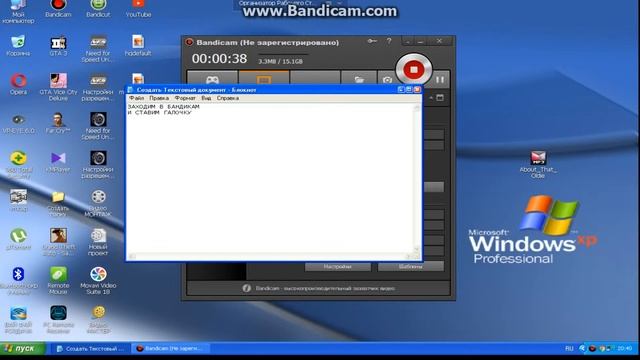Select the Новый проект desktop file
The width and height of the screenshot is (640, 360).
tap(98, 242)
